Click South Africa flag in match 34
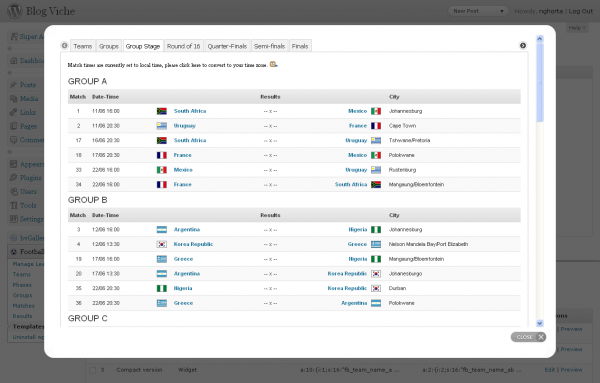This screenshot has width=600, height=383. click(376, 184)
